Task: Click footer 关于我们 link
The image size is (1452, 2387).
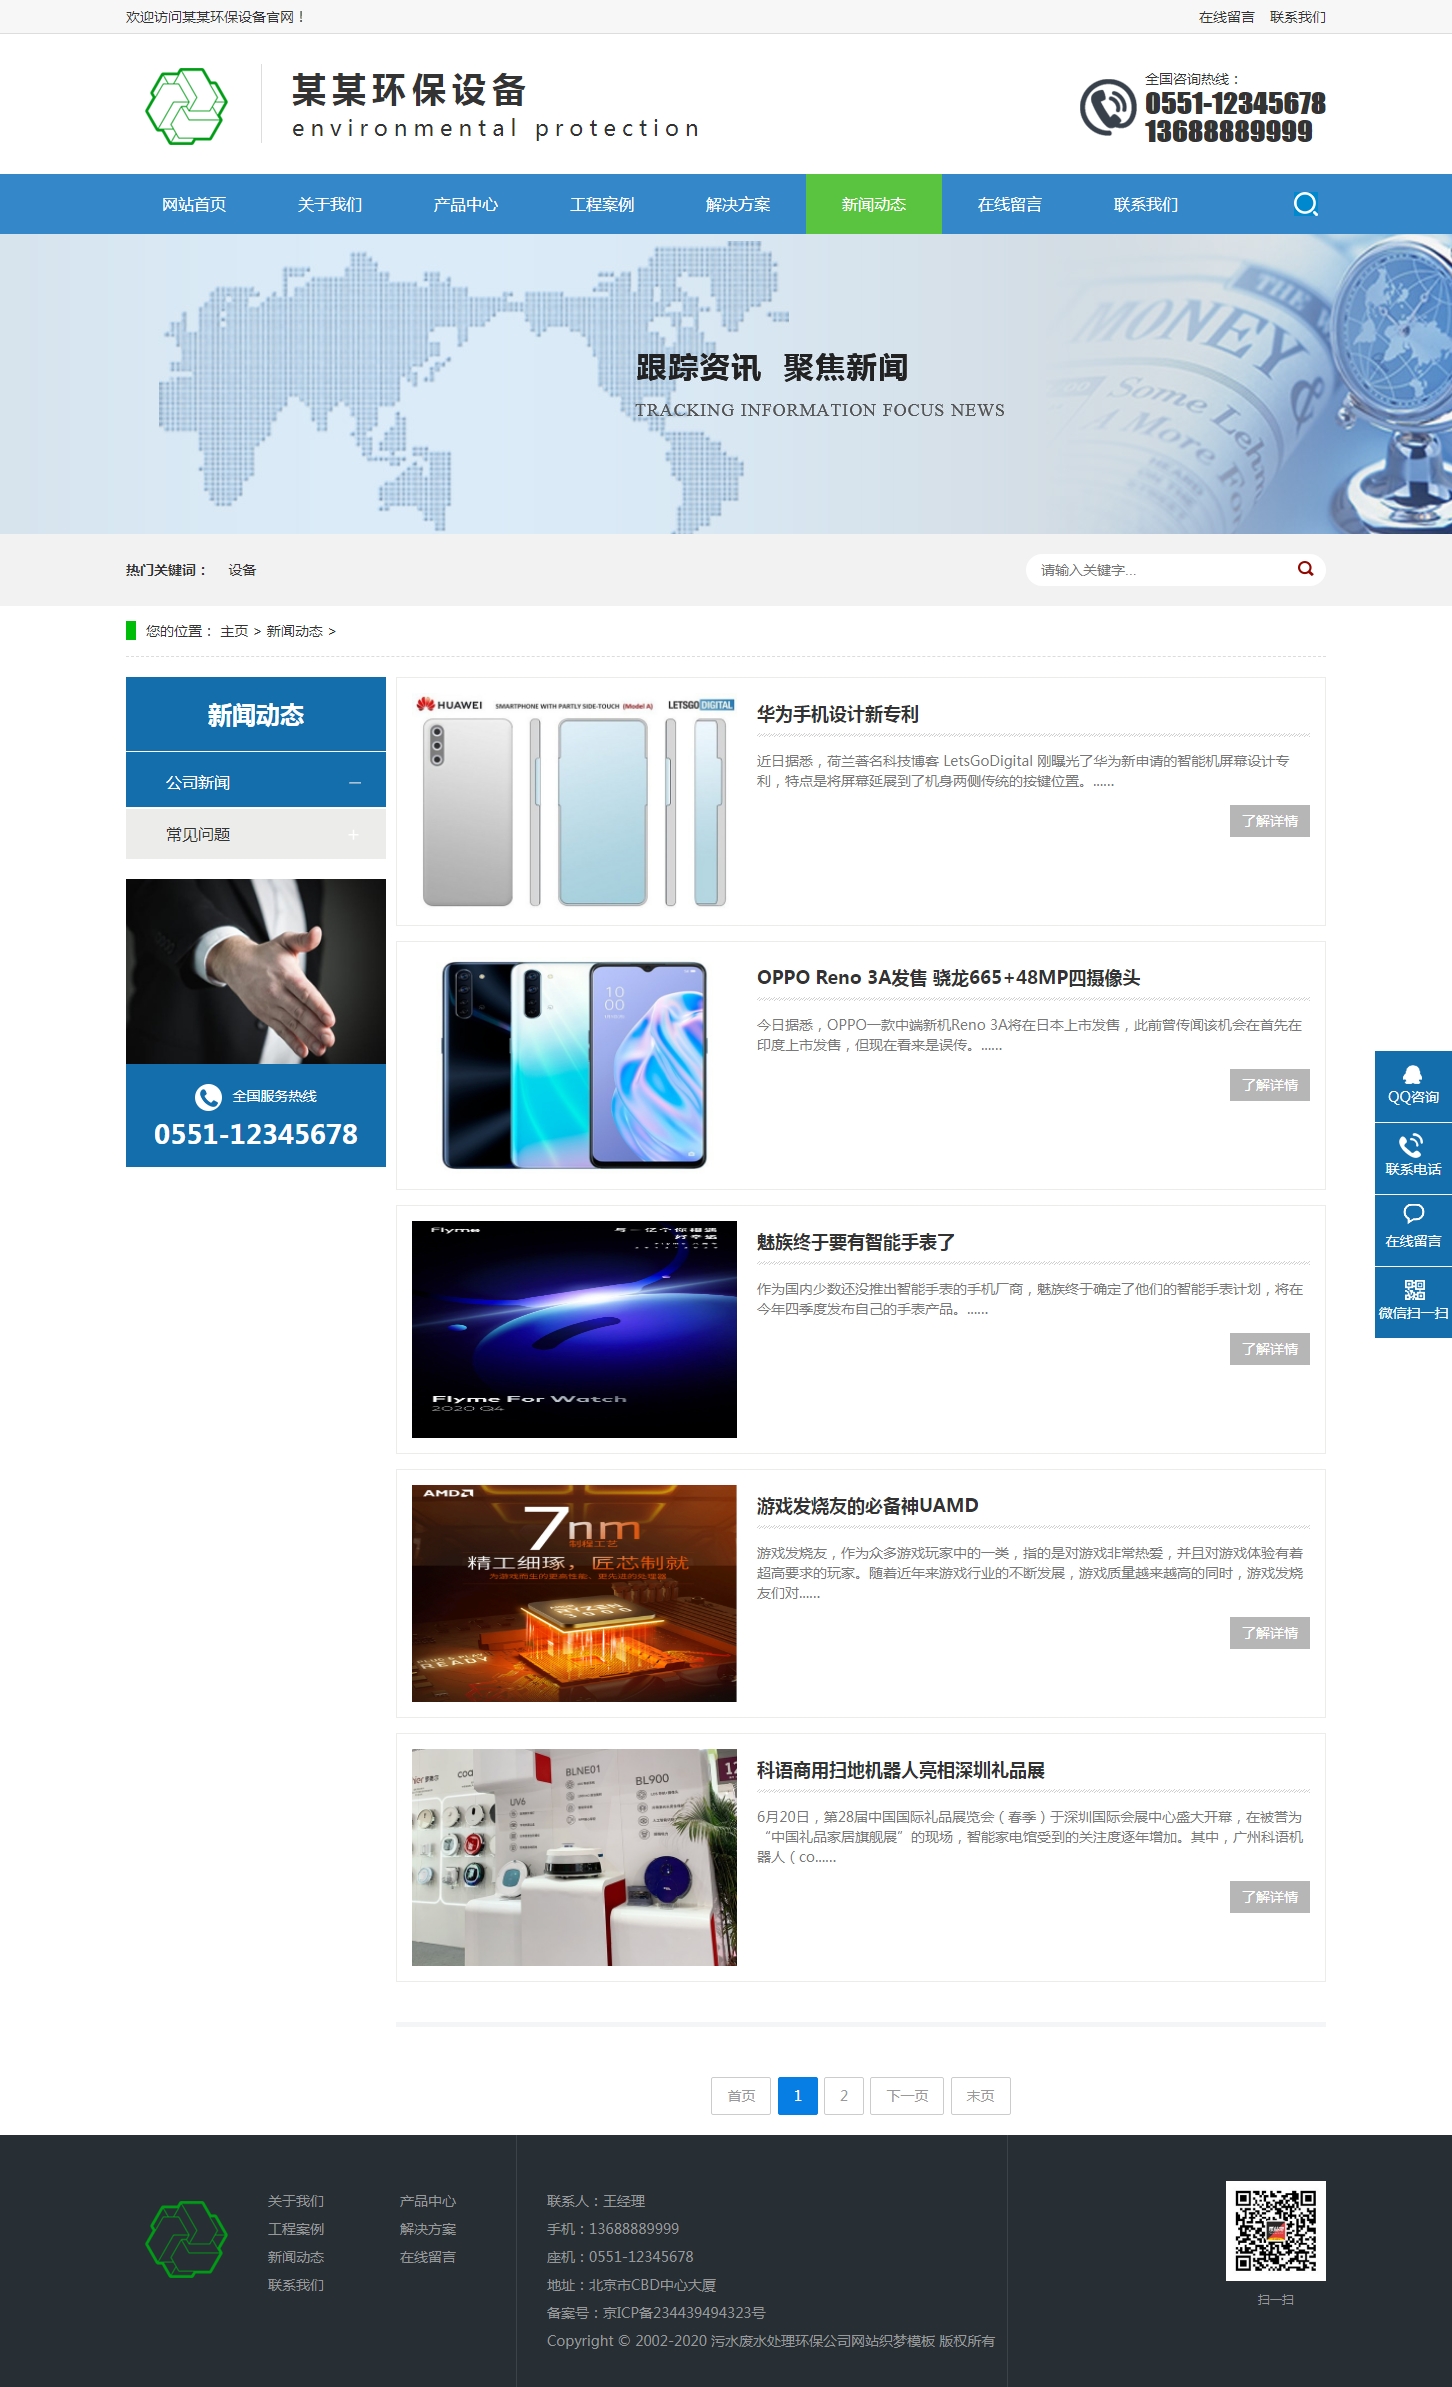Action: pos(296,2201)
